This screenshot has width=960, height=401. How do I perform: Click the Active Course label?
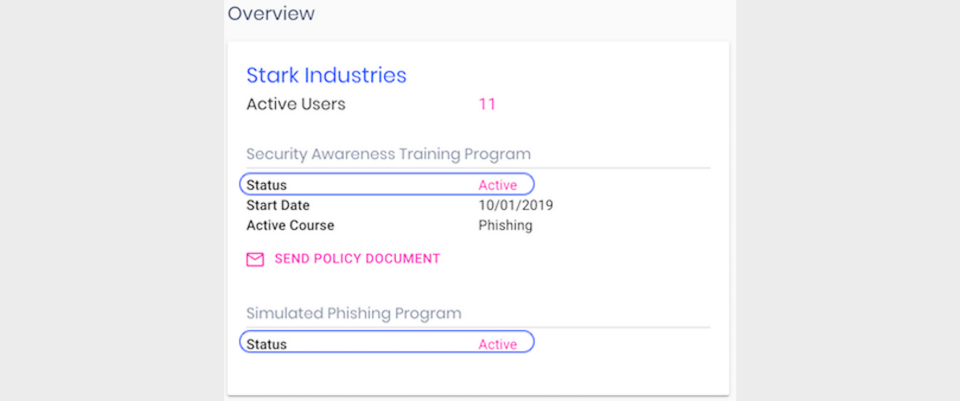[290, 225]
